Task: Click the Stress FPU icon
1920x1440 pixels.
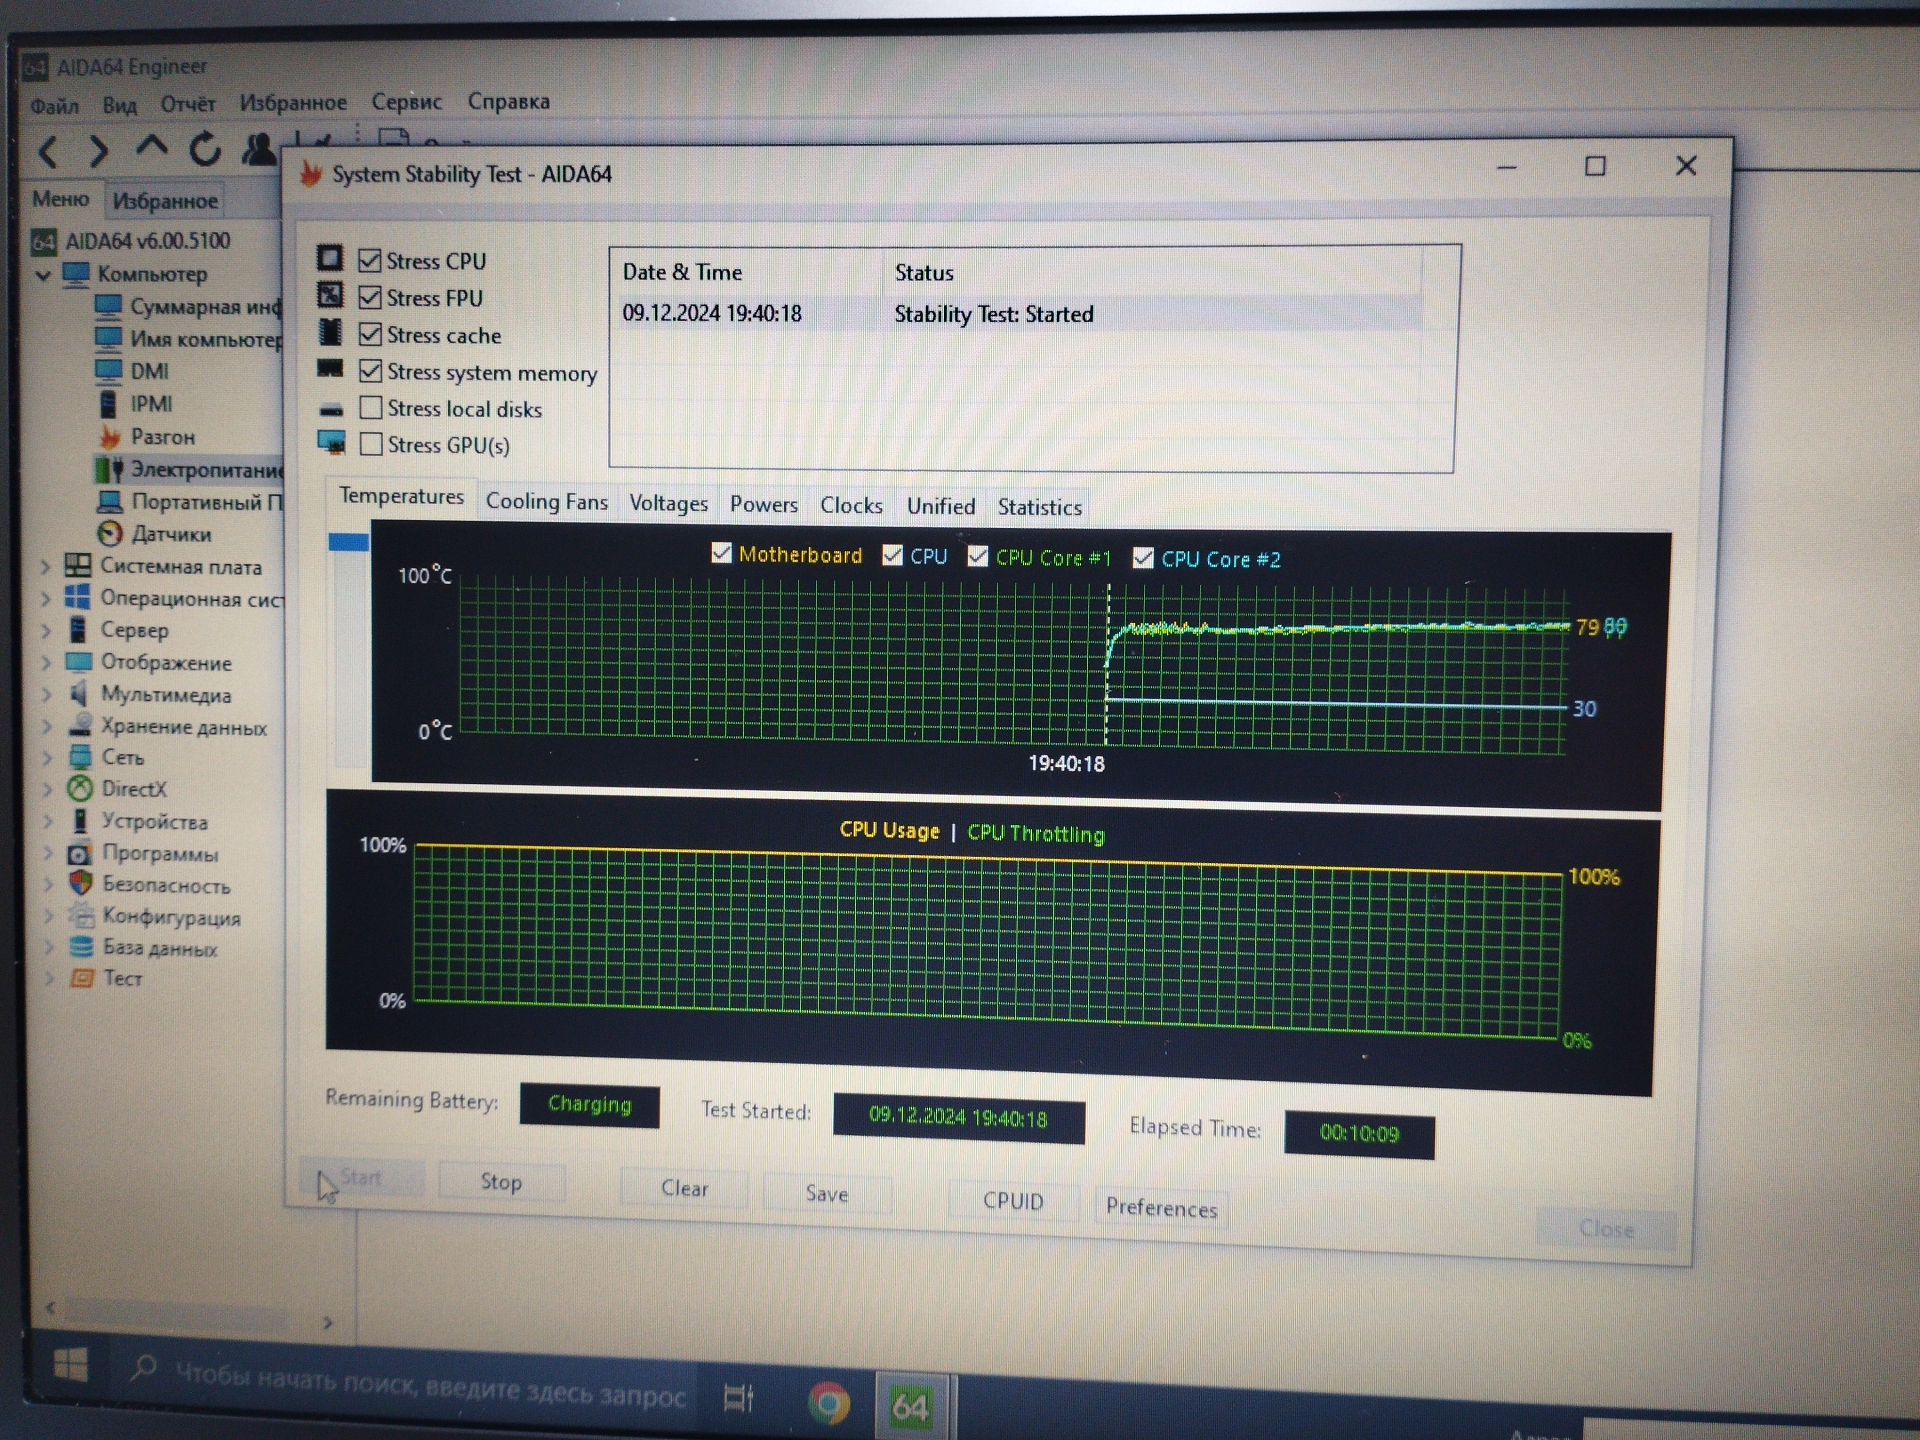Action: 330,295
